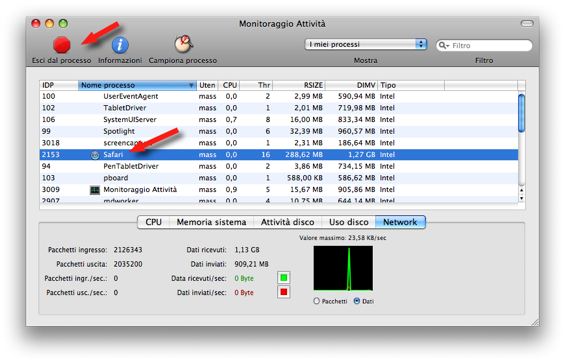Click process ID 3018
The image size is (565, 362).
pyautogui.click(x=51, y=143)
